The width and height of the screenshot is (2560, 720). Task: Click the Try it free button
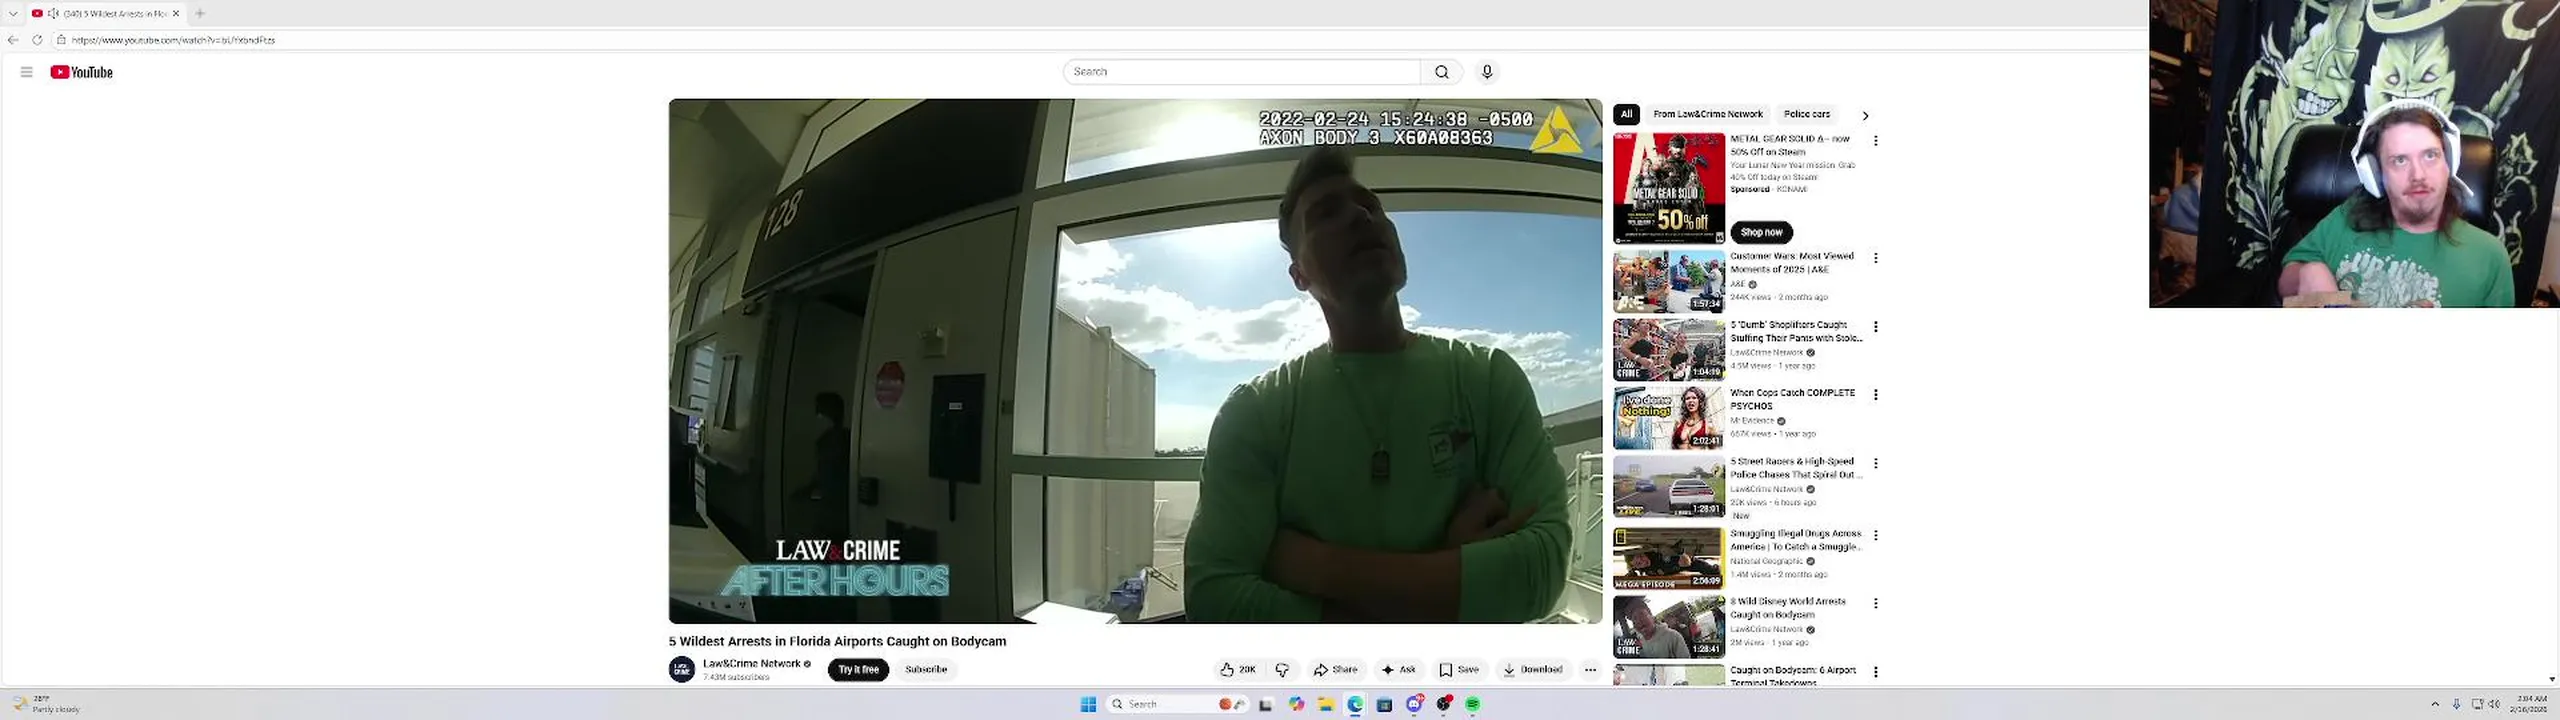point(858,670)
